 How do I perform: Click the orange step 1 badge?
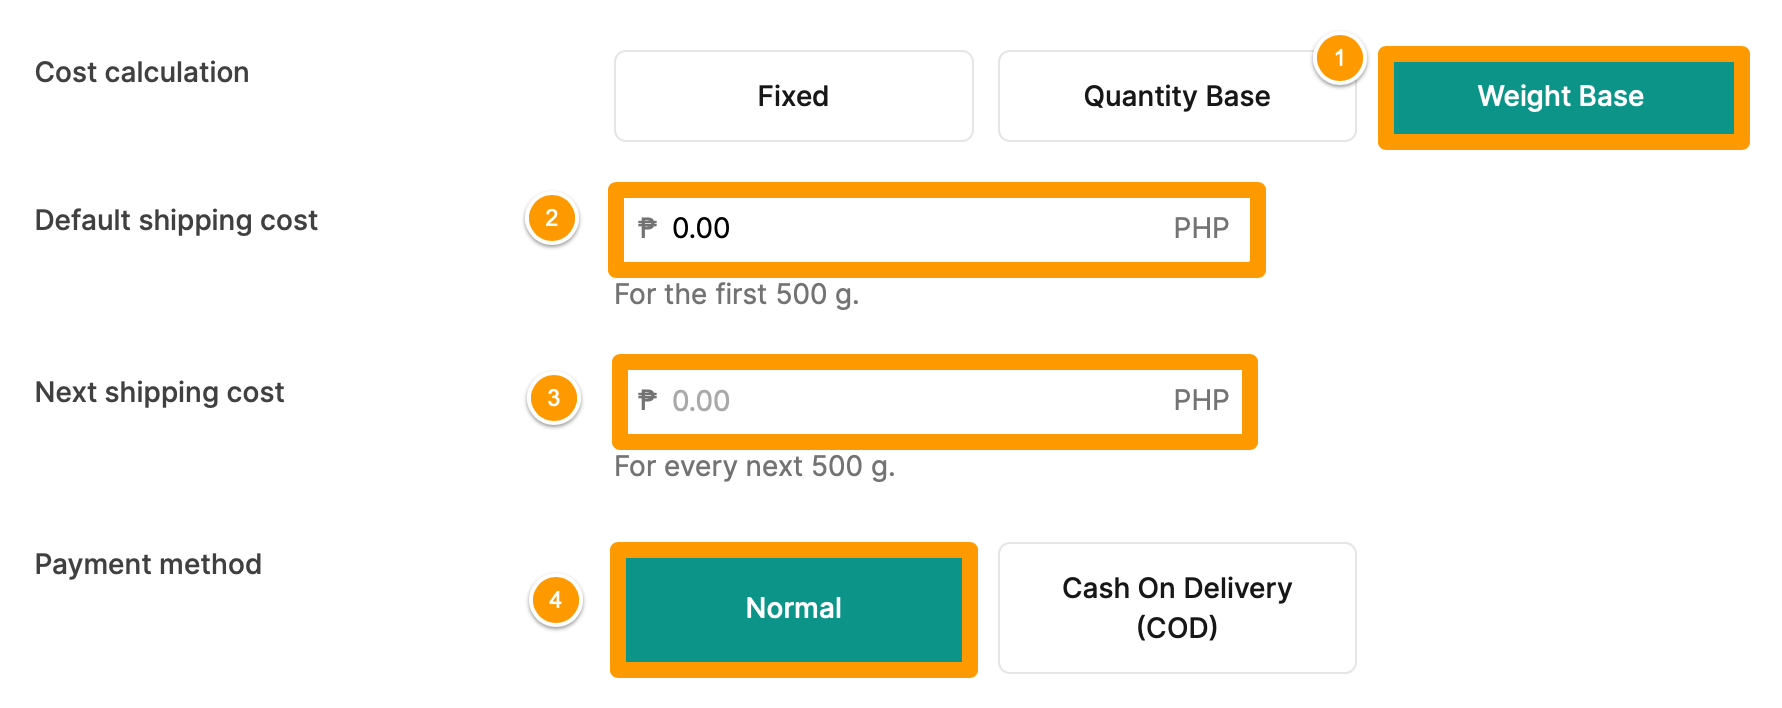click(1339, 59)
